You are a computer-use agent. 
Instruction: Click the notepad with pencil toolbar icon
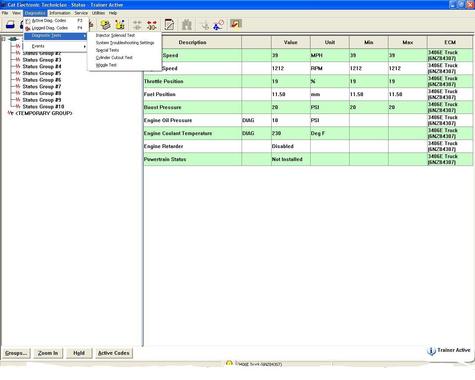(169, 25)
